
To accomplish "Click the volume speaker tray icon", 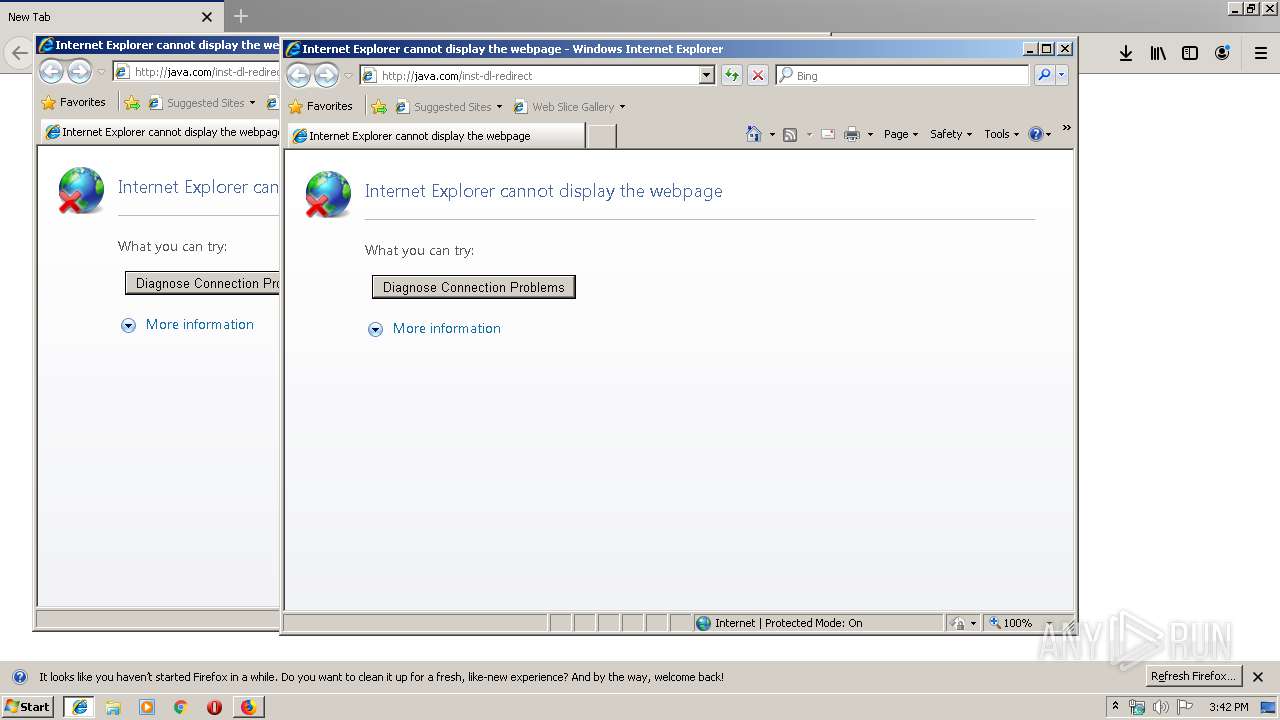I will pos(1161,707).
